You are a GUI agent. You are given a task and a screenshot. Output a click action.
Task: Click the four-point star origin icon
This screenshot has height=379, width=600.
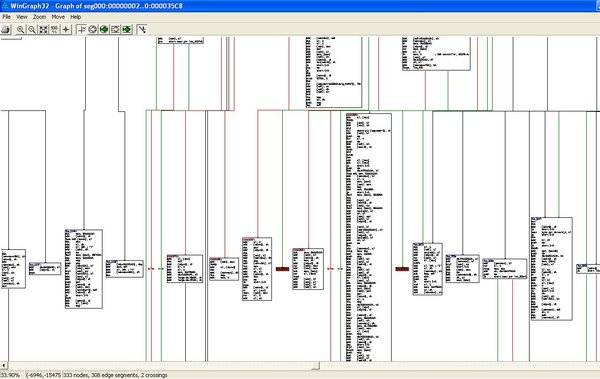click(x=66, y=29)
